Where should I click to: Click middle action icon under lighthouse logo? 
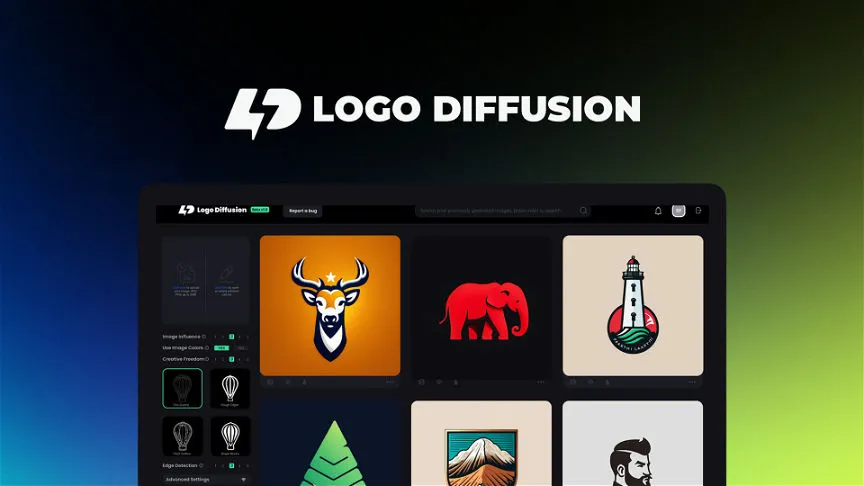[x=591, y=382]
